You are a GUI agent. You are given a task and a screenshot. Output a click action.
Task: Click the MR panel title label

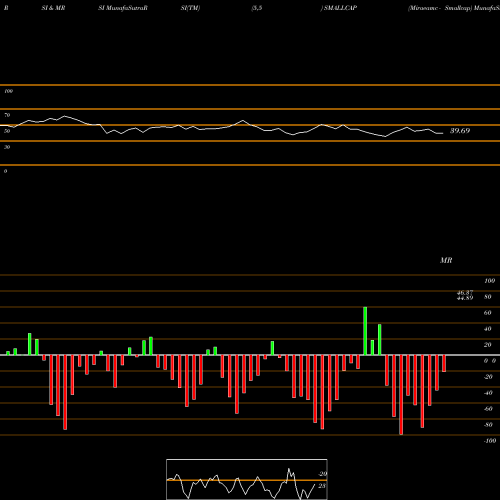(446, 260)
